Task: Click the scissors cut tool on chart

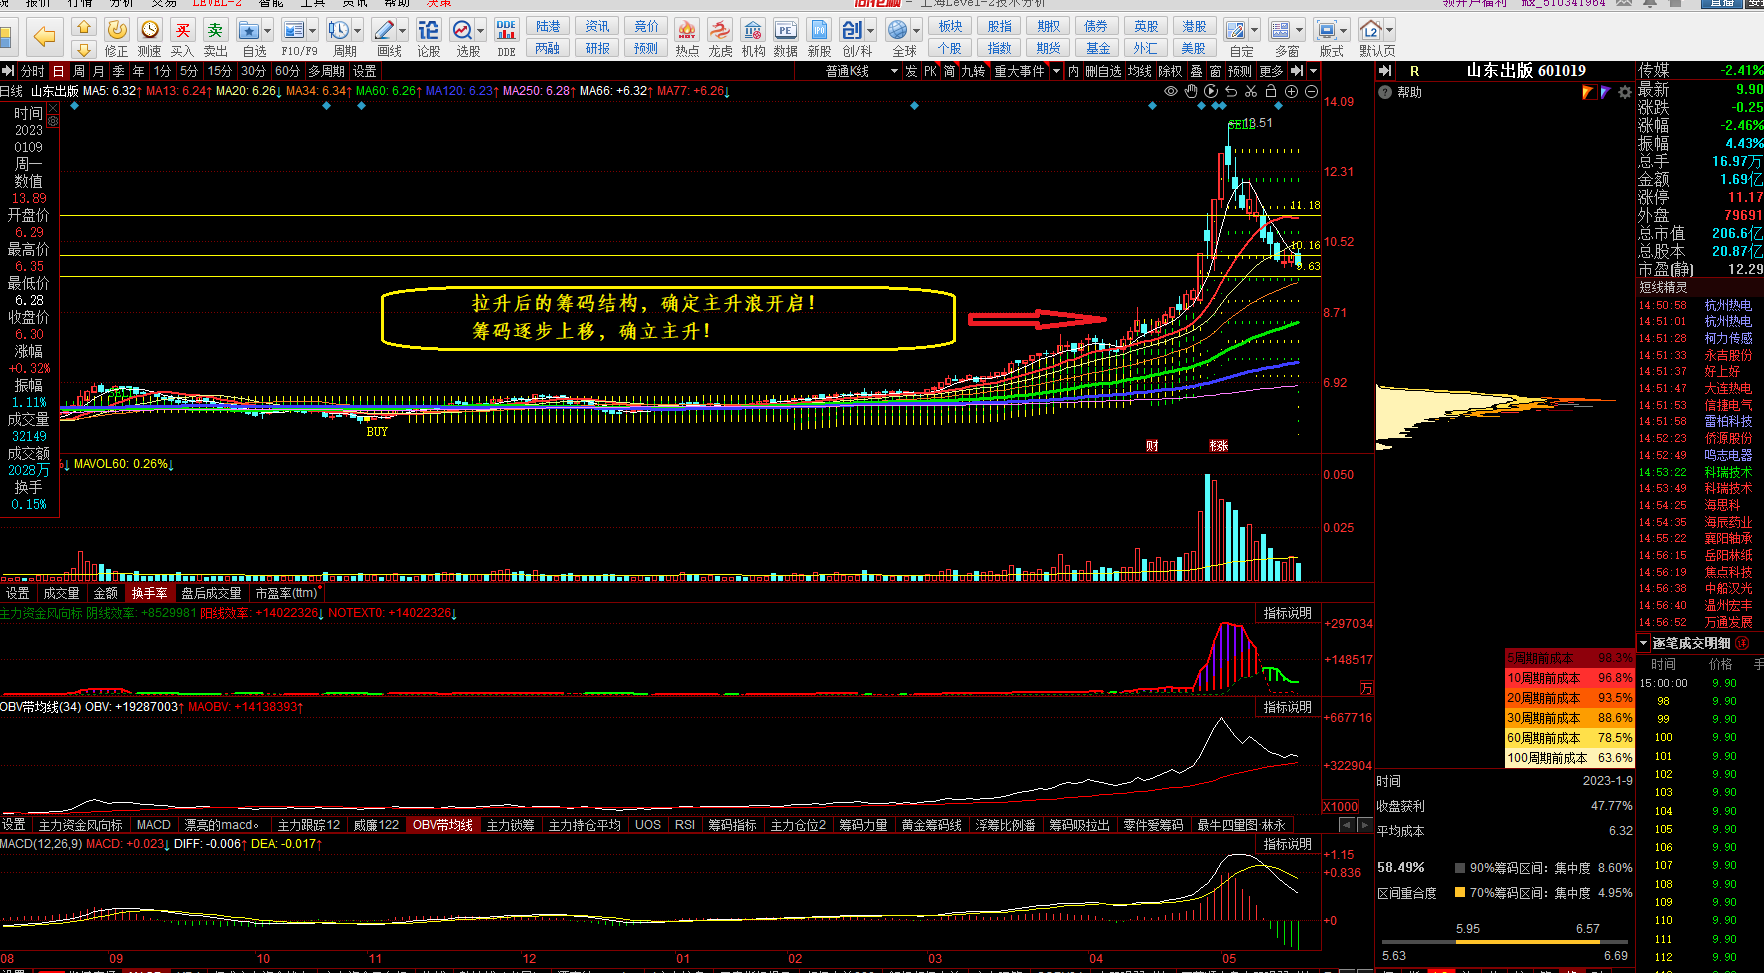Action: click(1251, 91)
